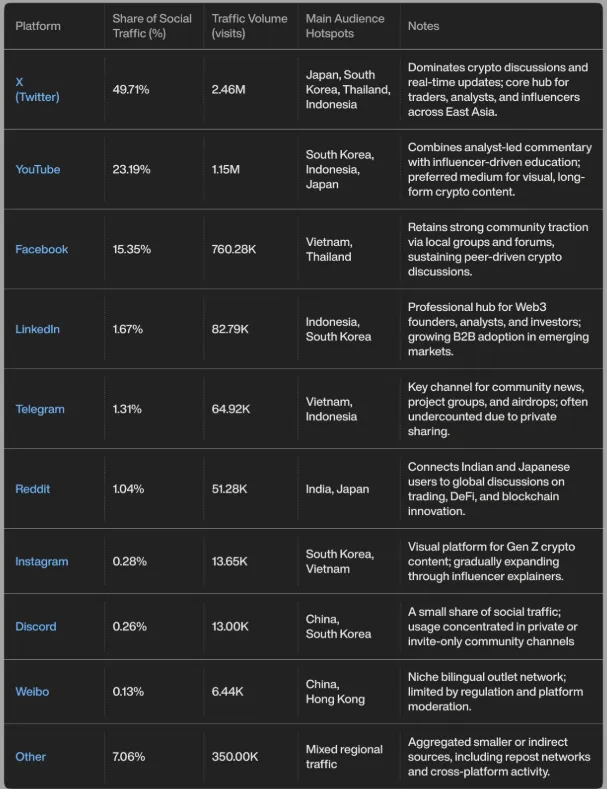
Task: Follow the Weibo link
Action: pos(31,691)
